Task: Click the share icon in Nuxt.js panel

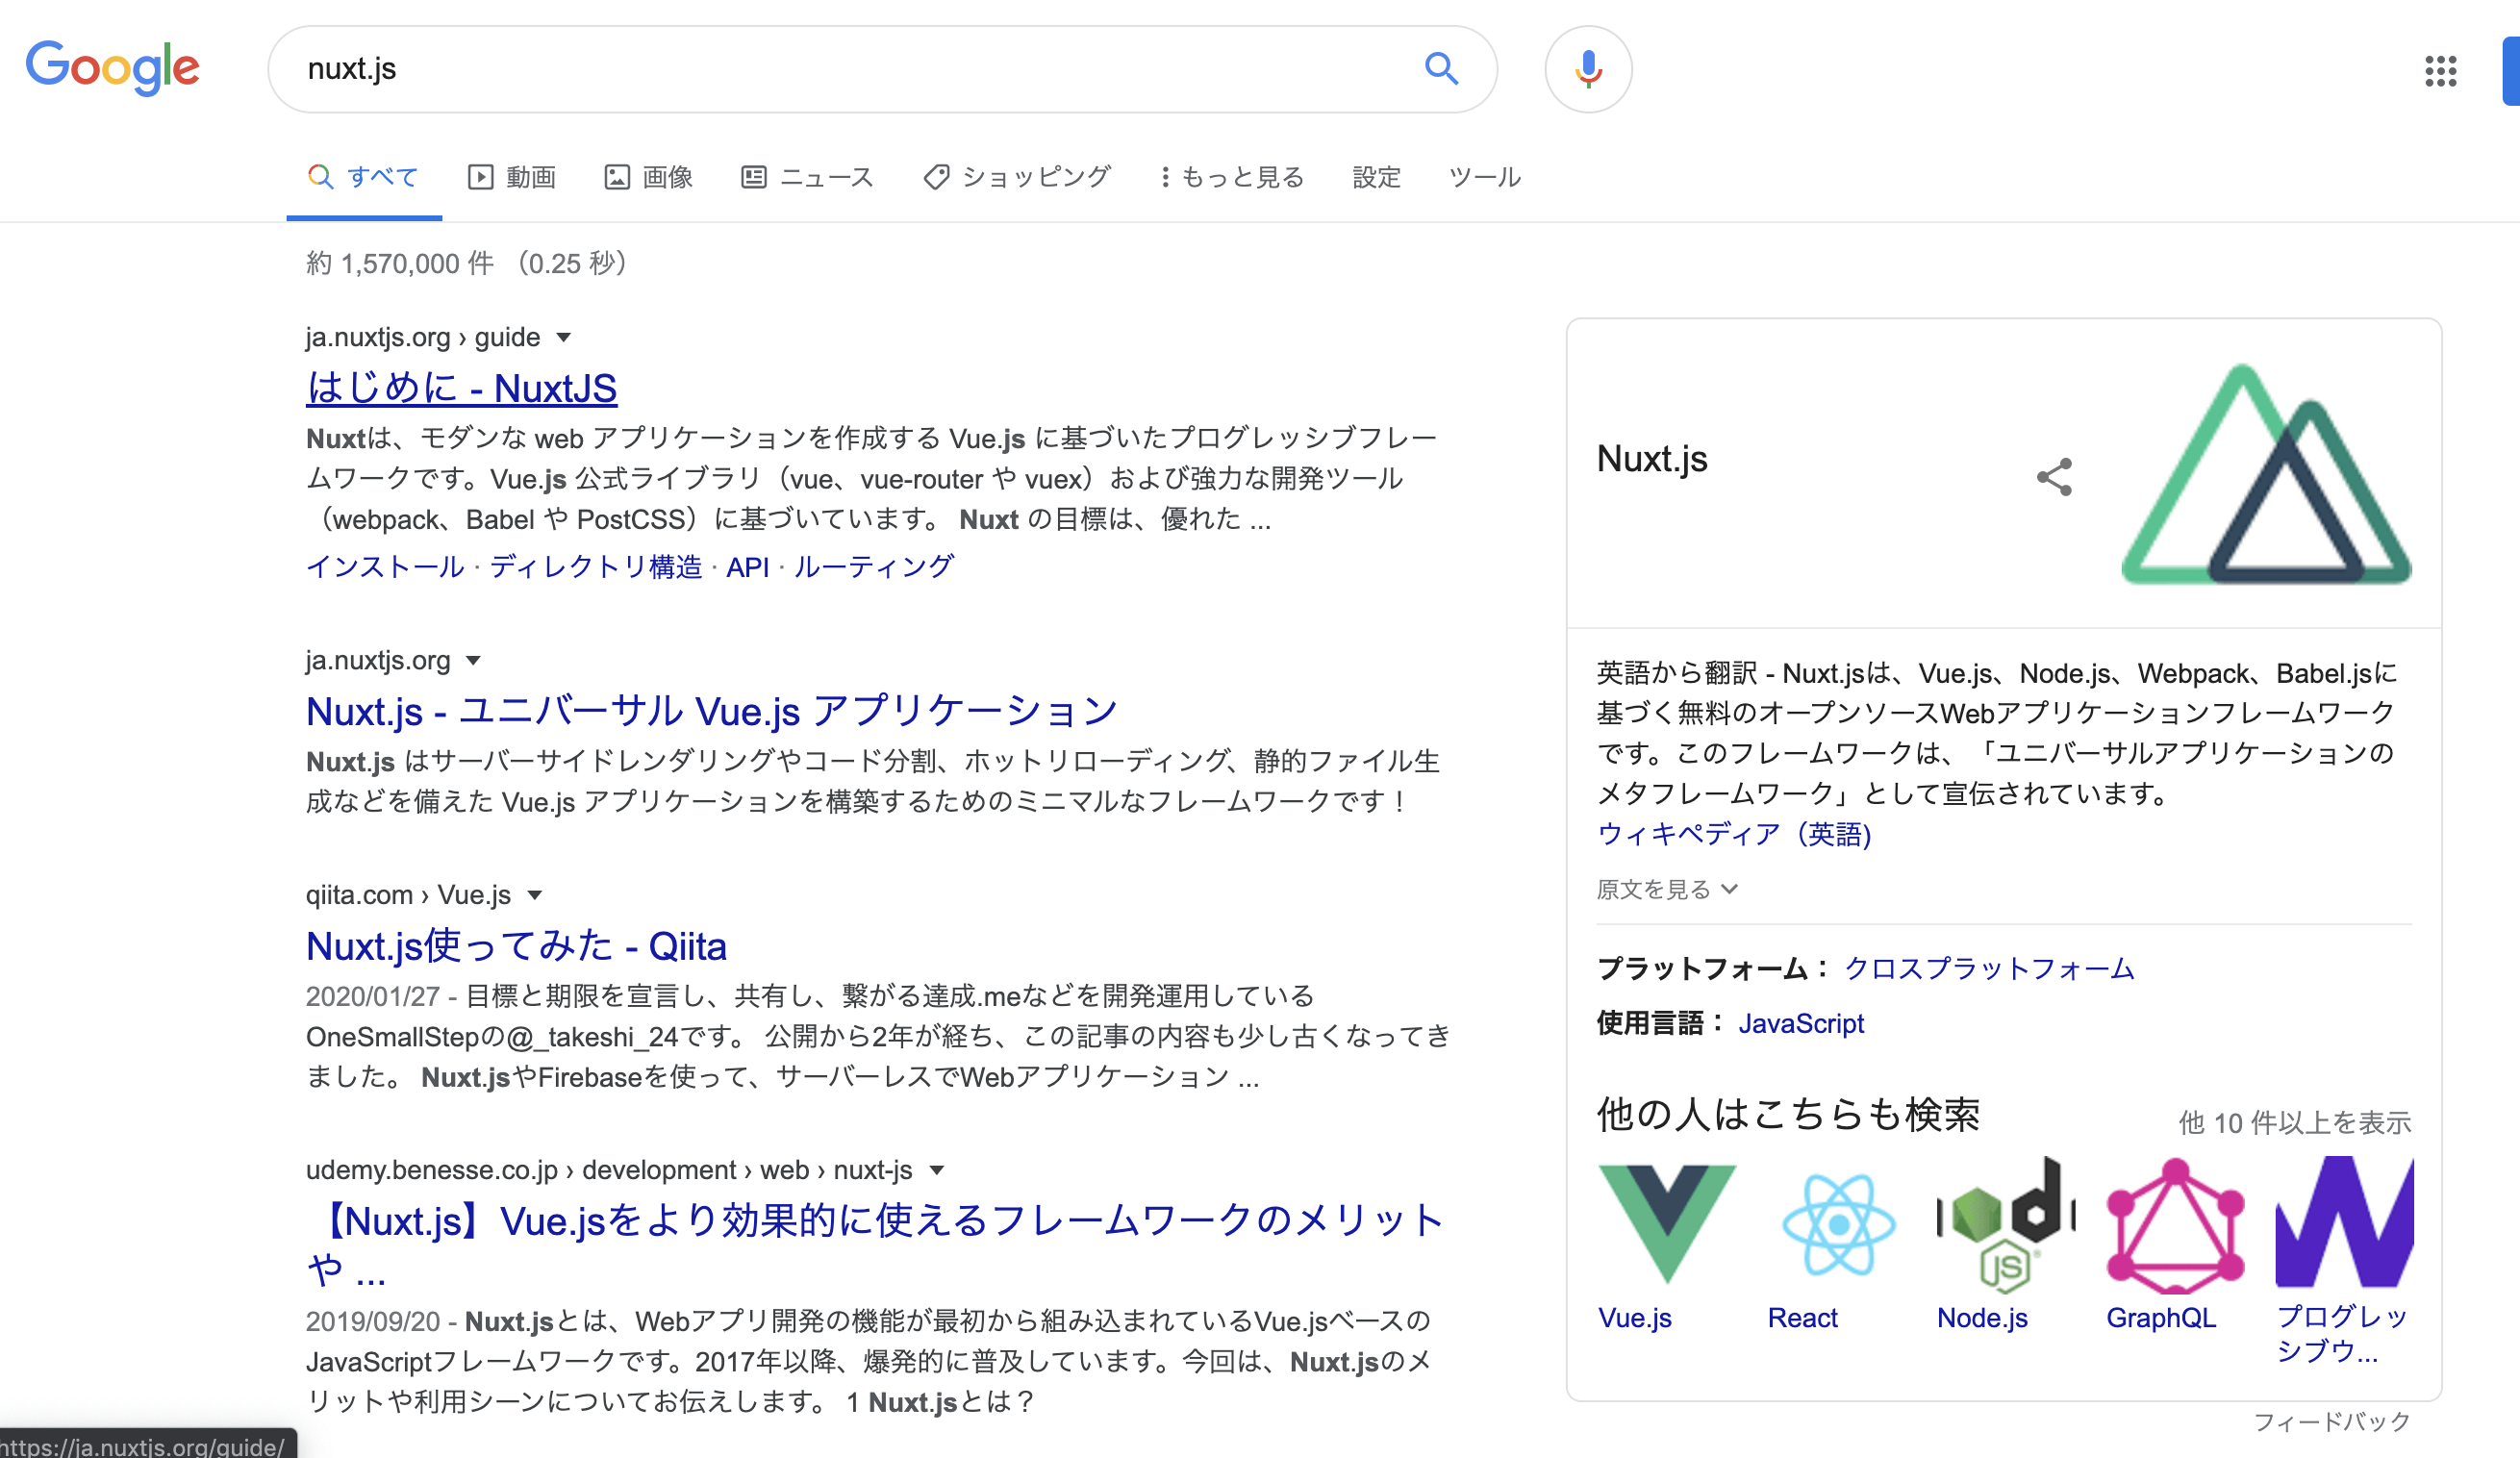Action: [x=2054, y=477]
